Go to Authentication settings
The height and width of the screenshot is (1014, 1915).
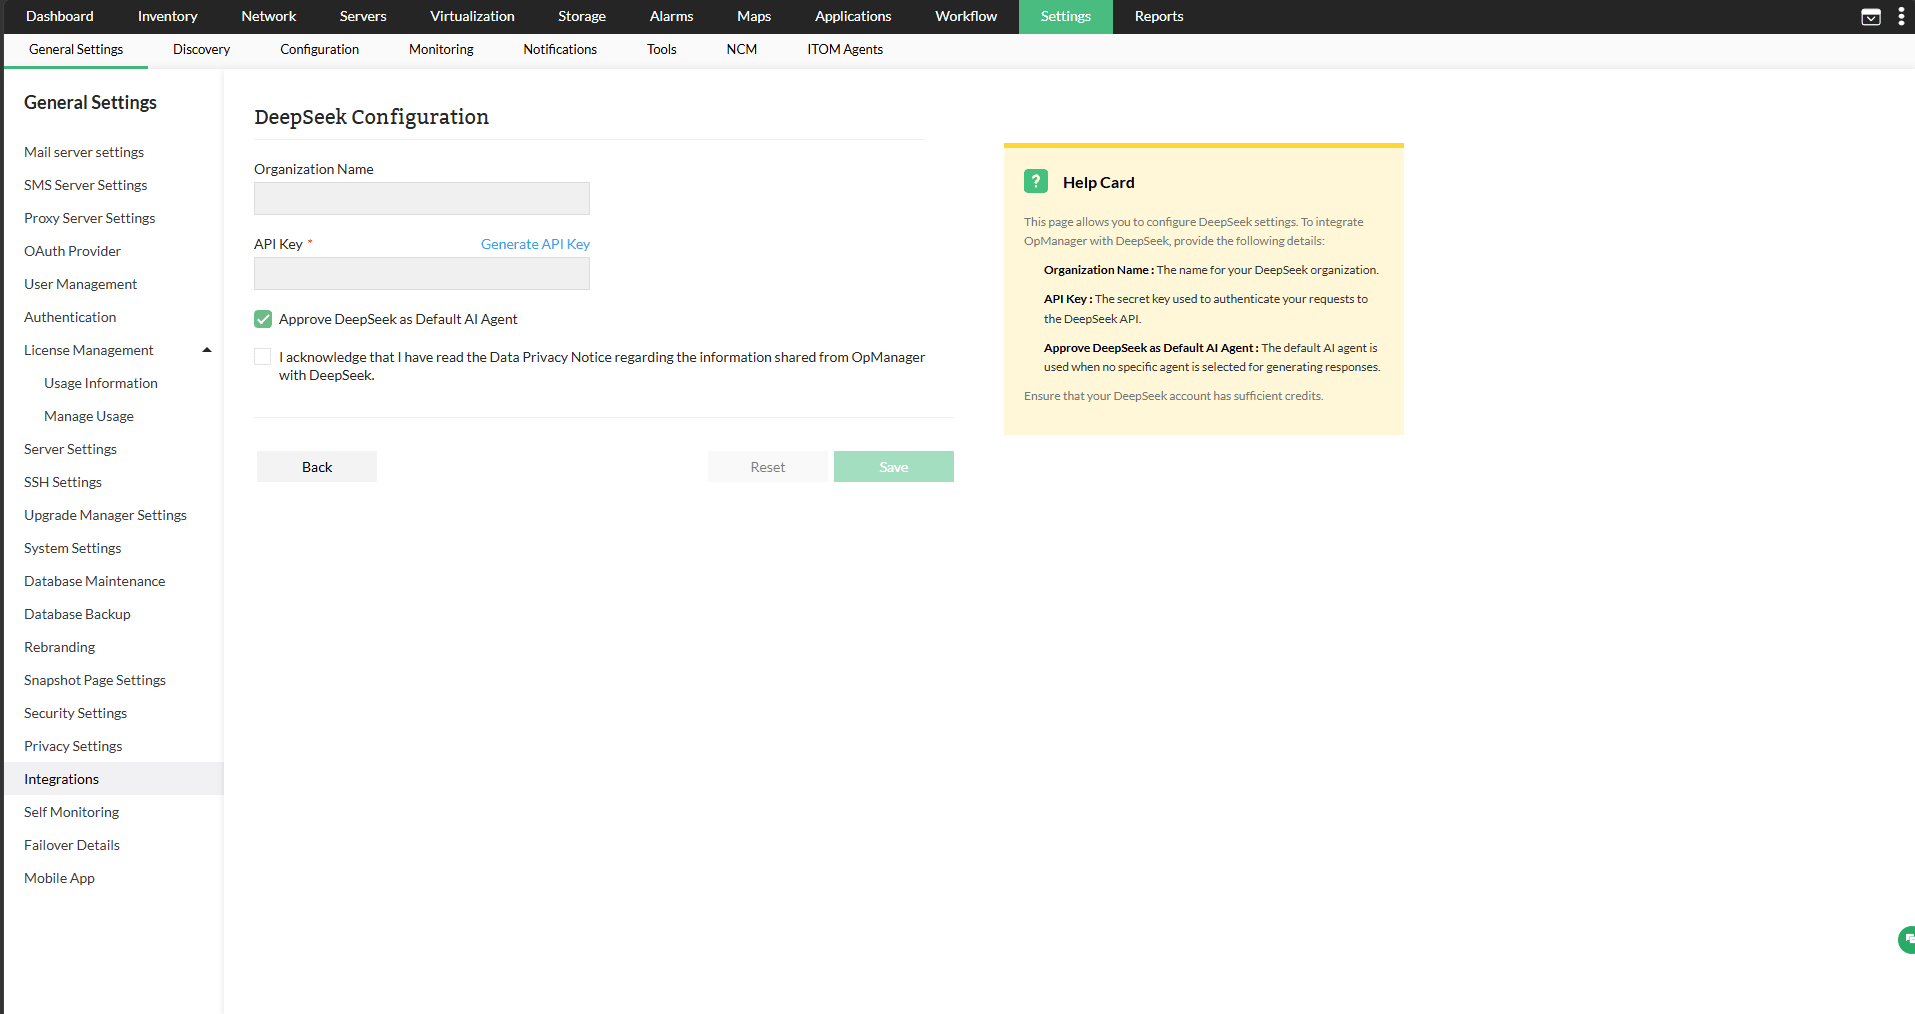pos(70,317)
